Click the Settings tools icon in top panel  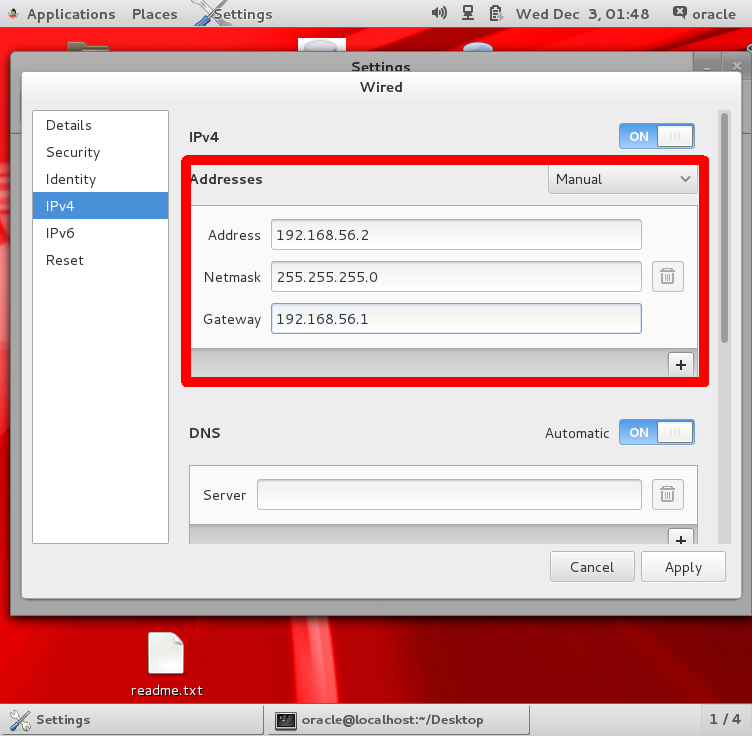[209, 13]
